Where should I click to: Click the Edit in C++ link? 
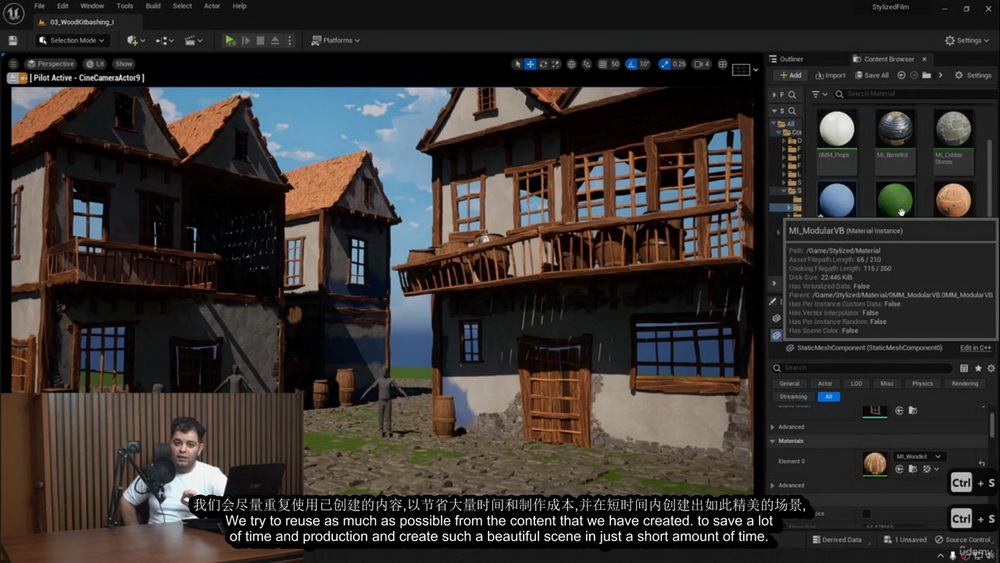tap(976, 348)
